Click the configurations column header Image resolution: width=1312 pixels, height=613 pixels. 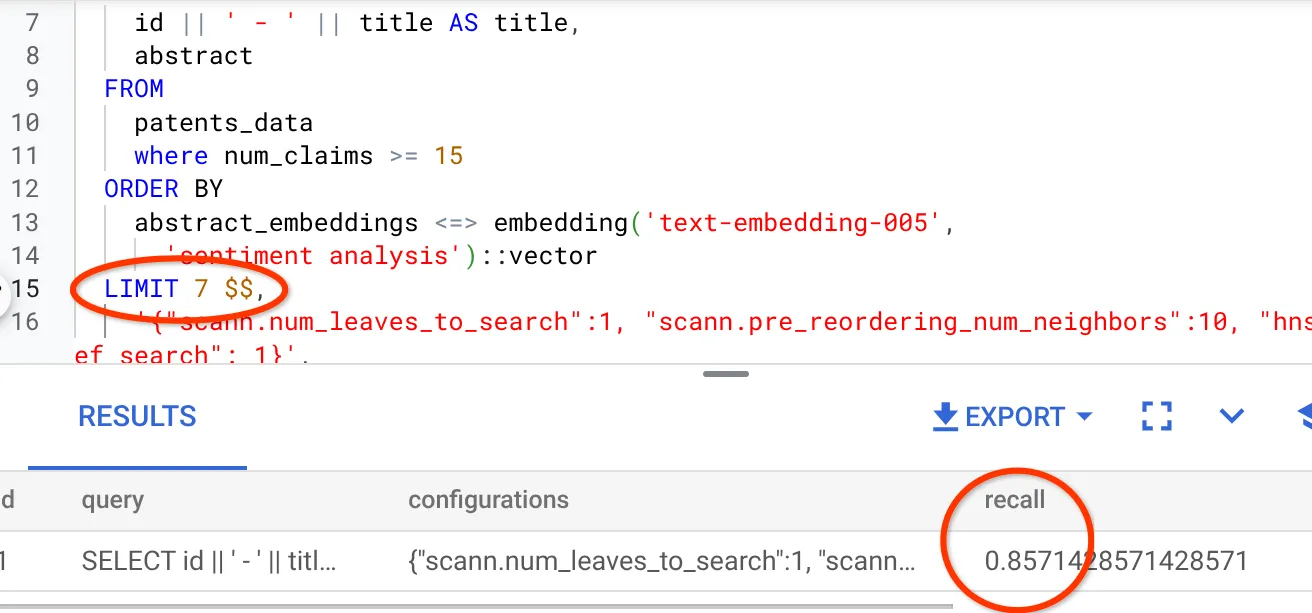click(488, 500)
